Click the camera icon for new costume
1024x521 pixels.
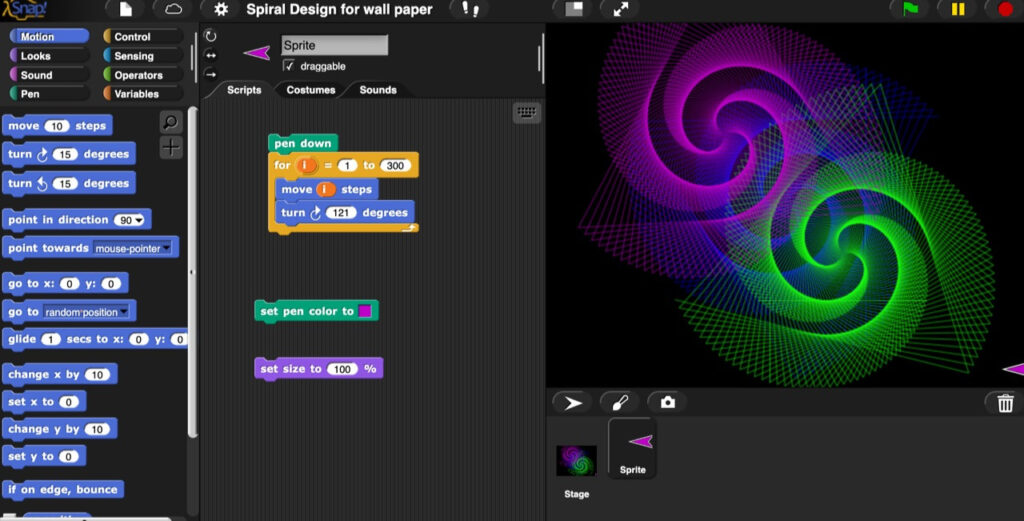pyautogui.click(x=667, y=403)
